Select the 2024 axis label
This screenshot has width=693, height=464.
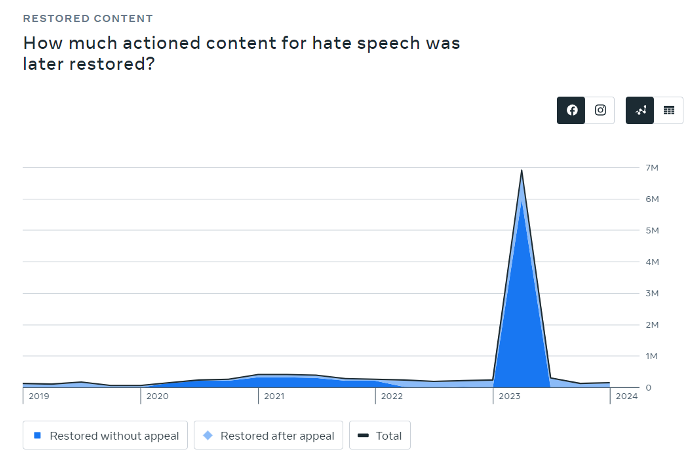pos(627,396)
